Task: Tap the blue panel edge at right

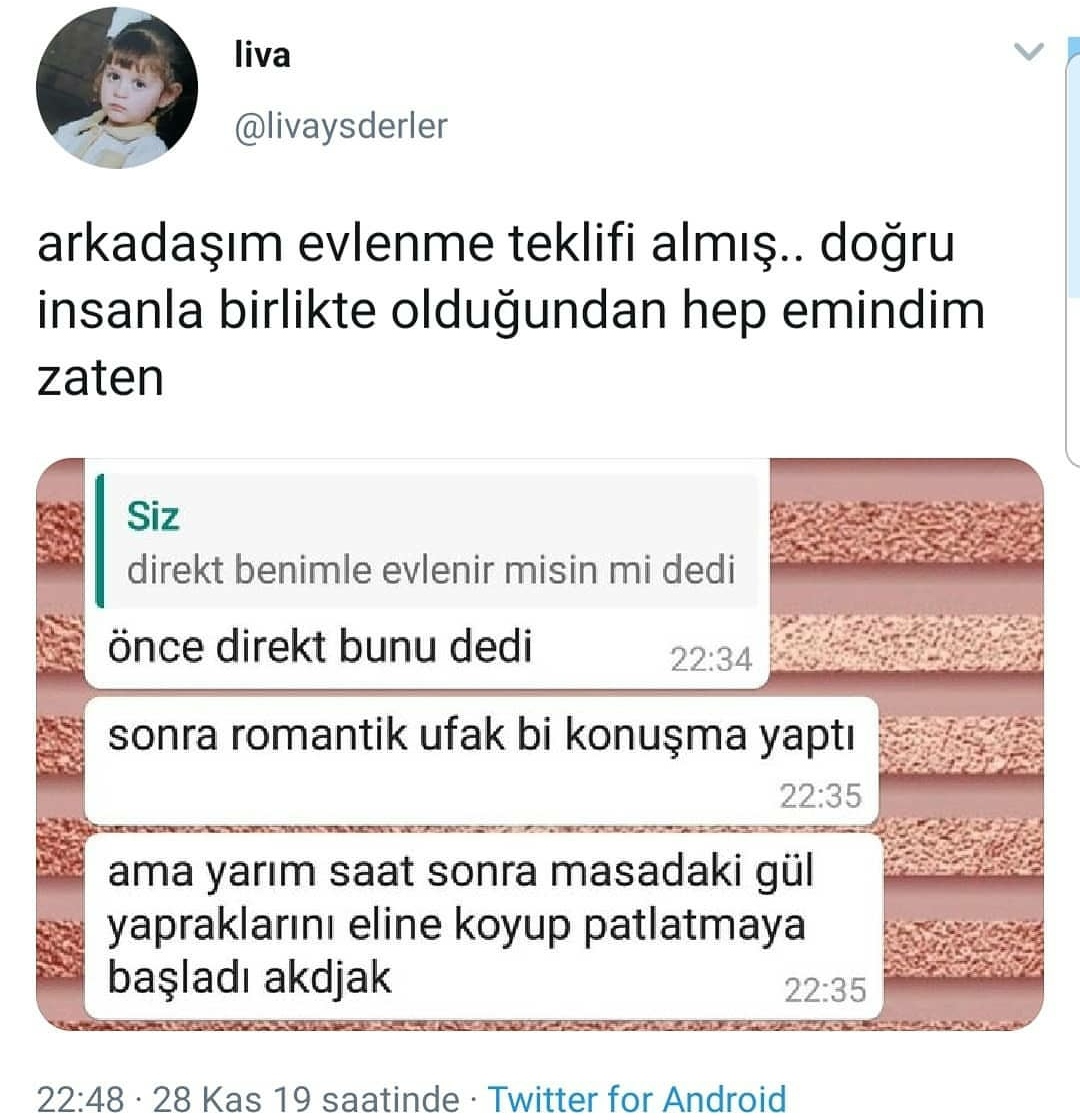Action: click(1073, 250)
